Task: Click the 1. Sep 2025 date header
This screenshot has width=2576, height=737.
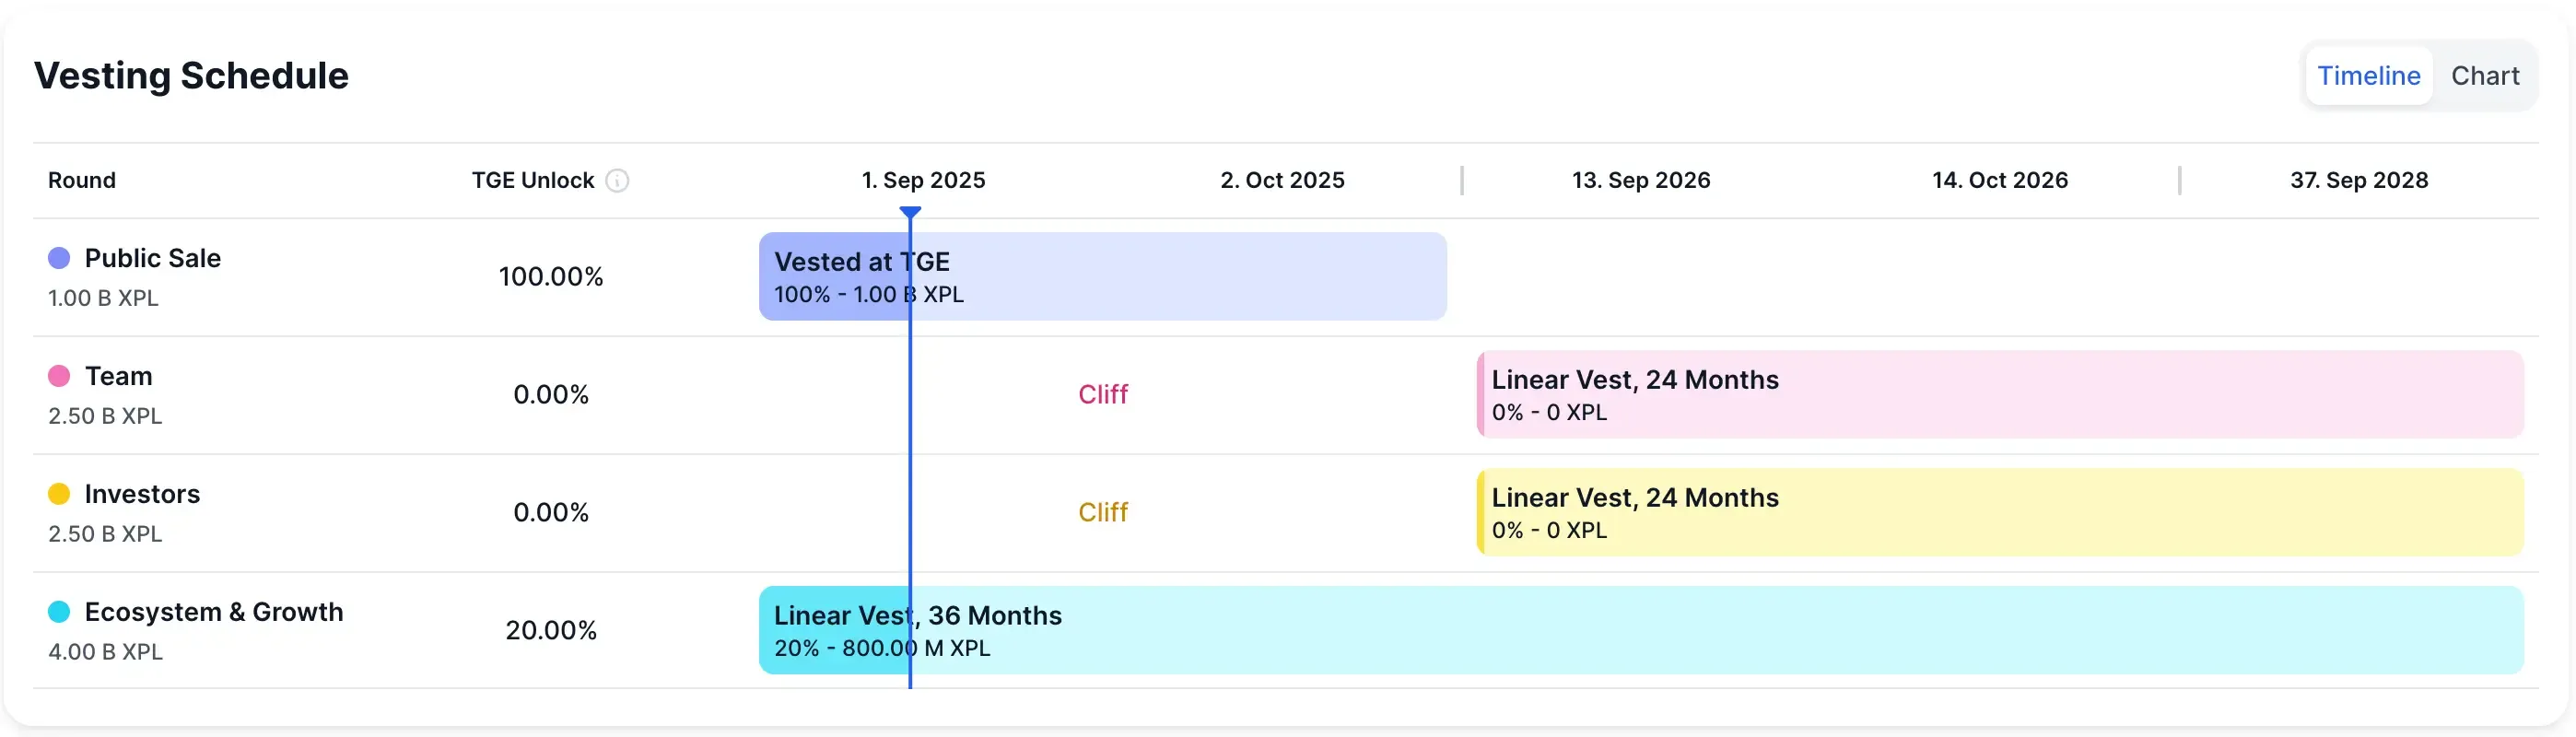Action: point(923,180)
